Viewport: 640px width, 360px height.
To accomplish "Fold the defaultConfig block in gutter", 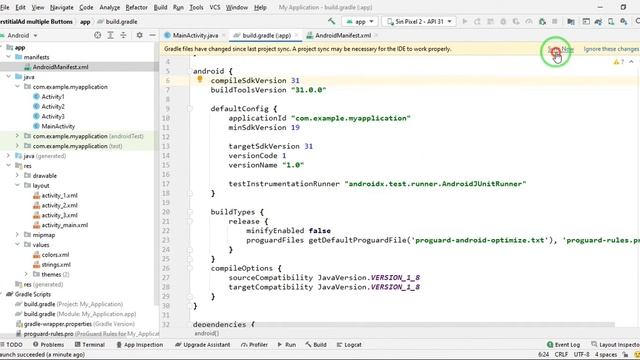I will pyautogui.click(x=190, y=109).
